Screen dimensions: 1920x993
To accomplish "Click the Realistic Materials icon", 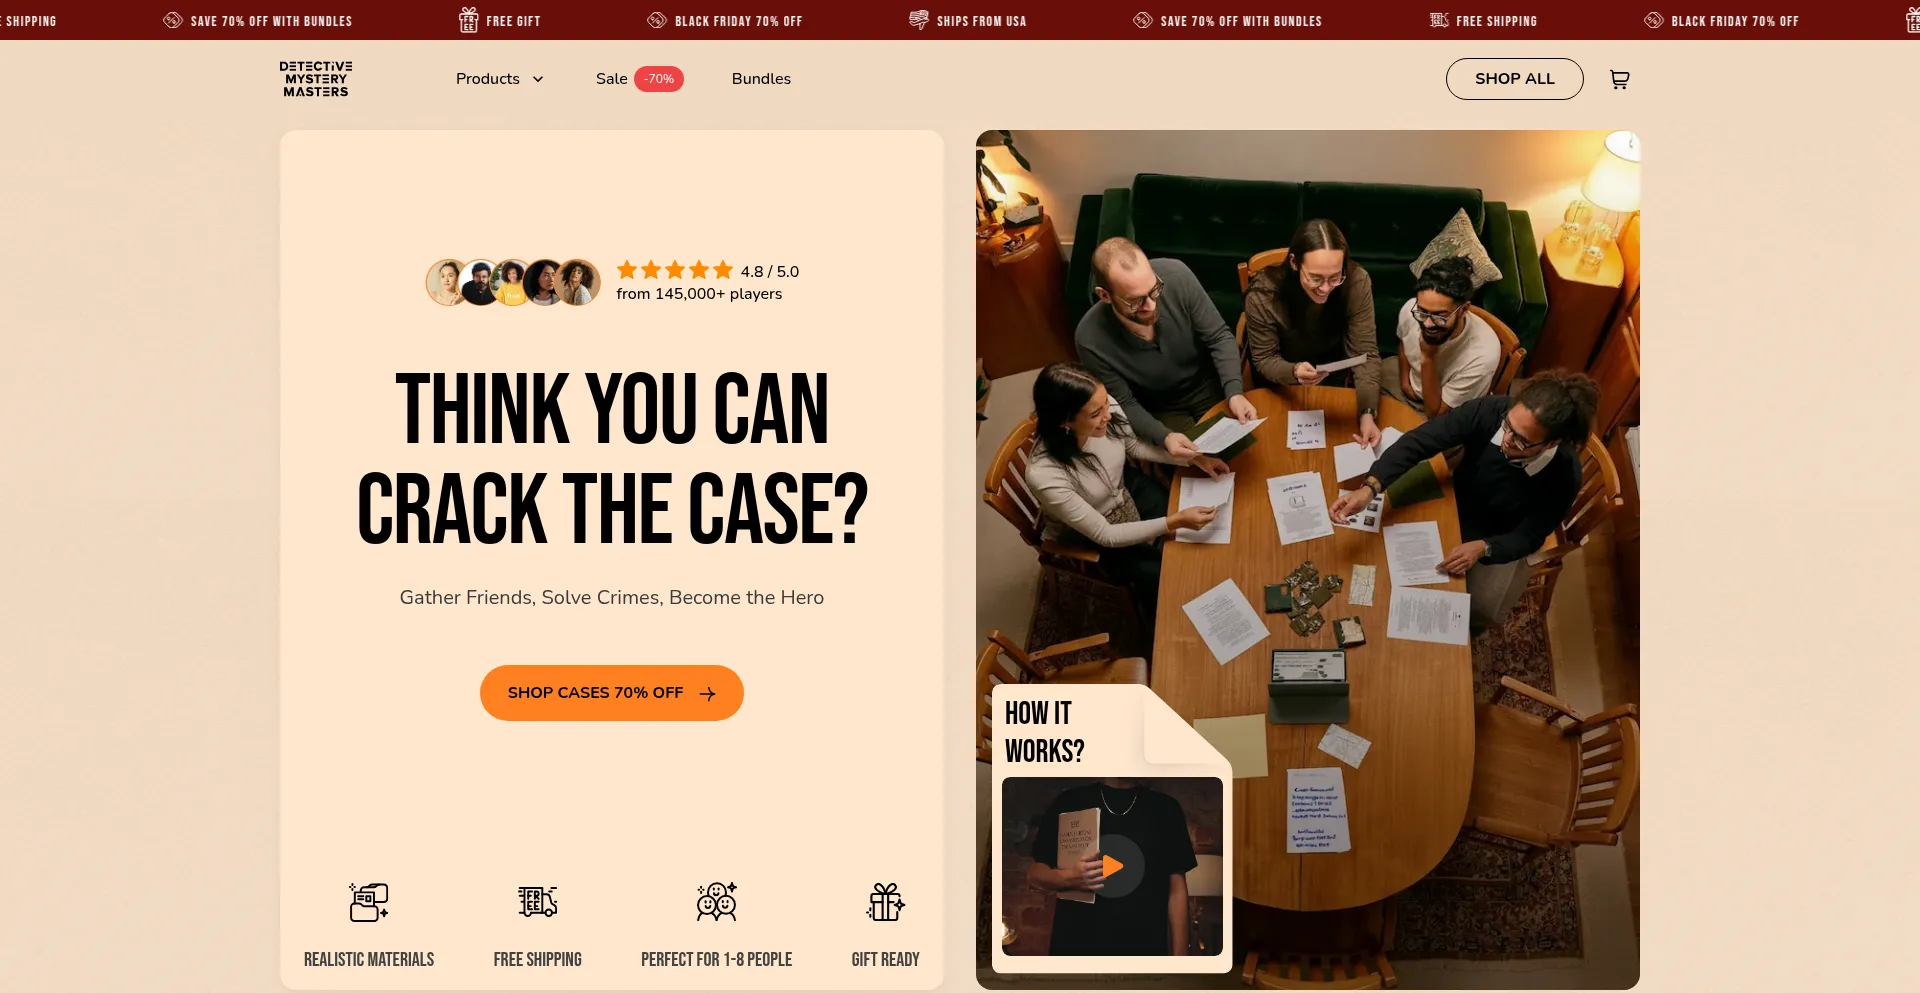I will point(369,902).
